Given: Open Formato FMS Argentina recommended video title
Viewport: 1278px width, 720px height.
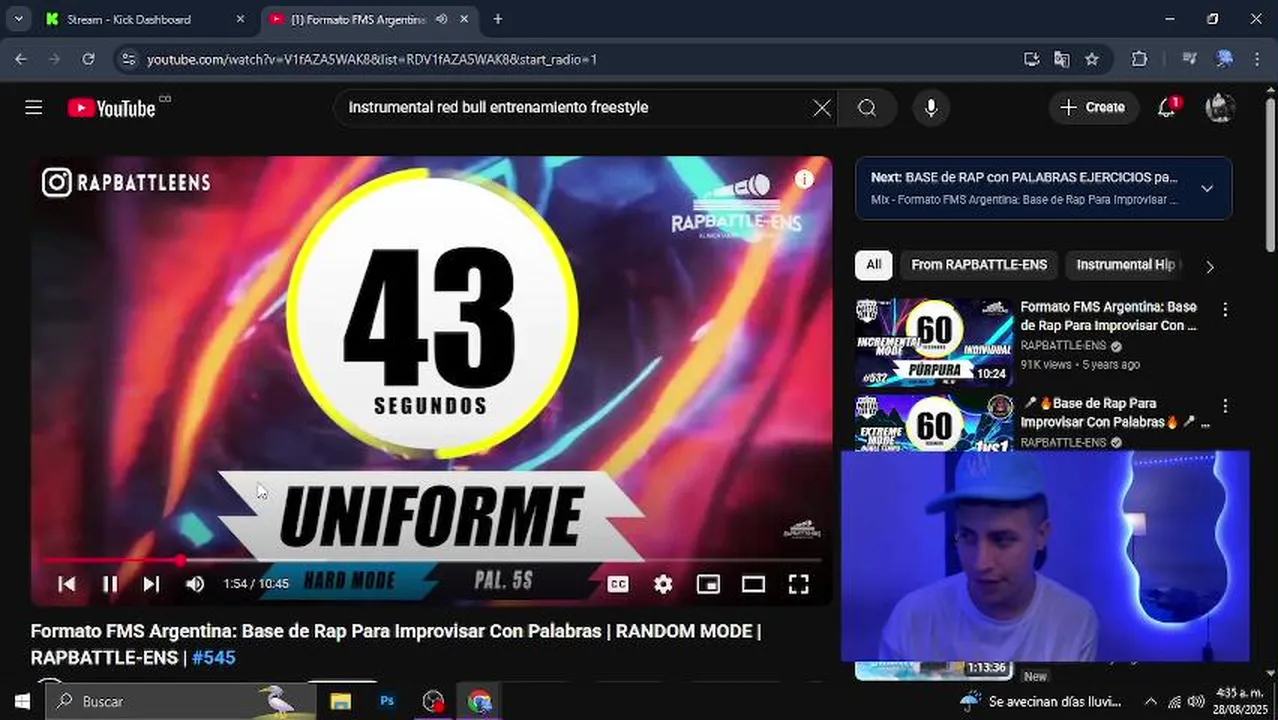Looking at the screenshot, I should pyautogui.click(x=1108, y=316).
